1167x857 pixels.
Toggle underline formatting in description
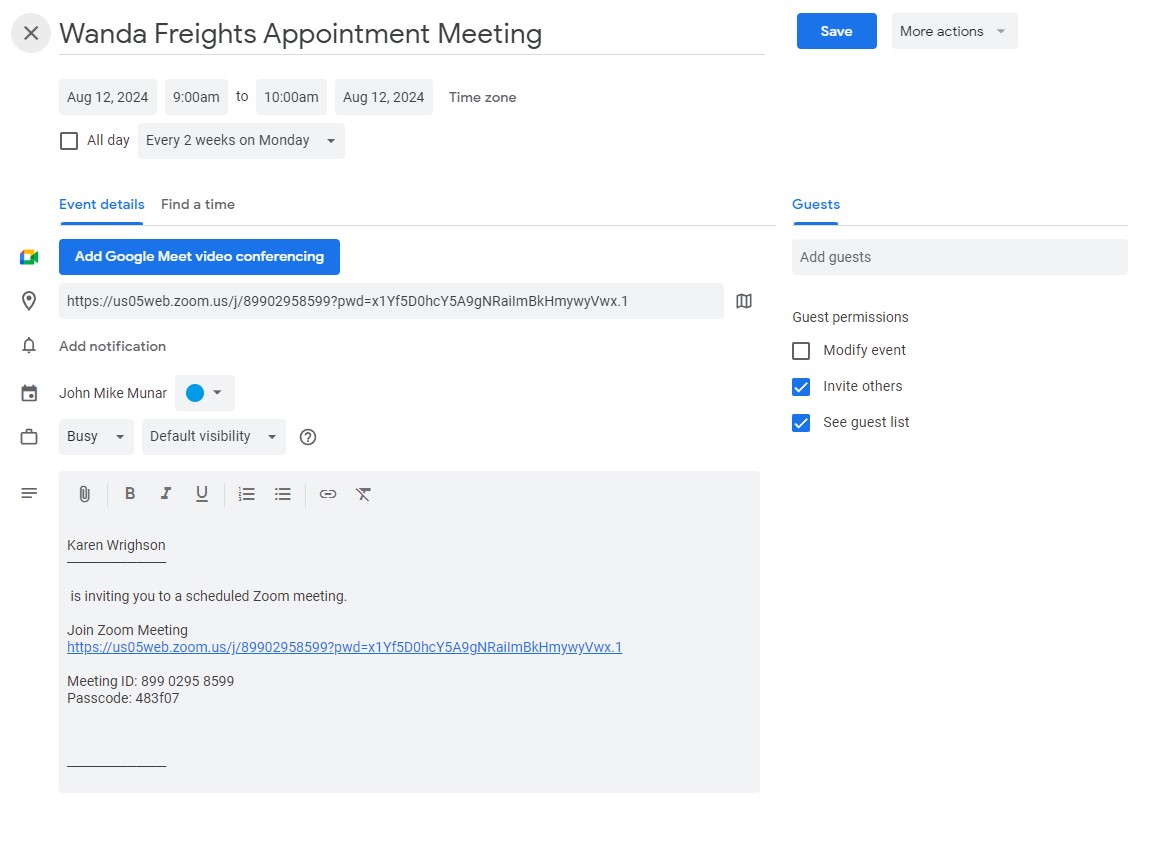click(202, 494)
